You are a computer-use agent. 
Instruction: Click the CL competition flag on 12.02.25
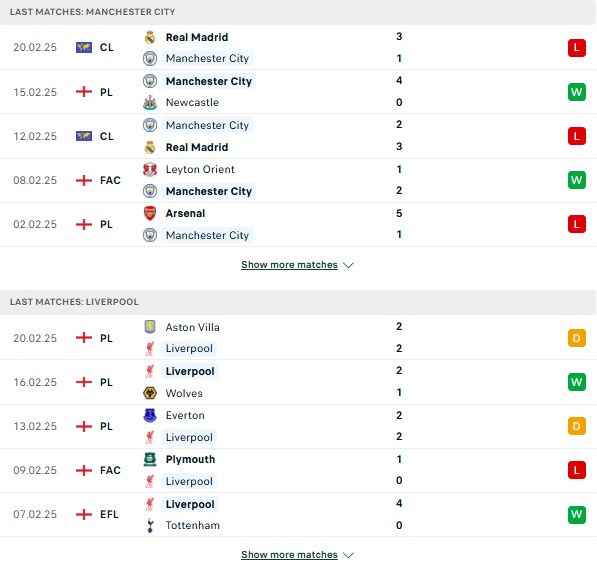[x=84, y=136]
